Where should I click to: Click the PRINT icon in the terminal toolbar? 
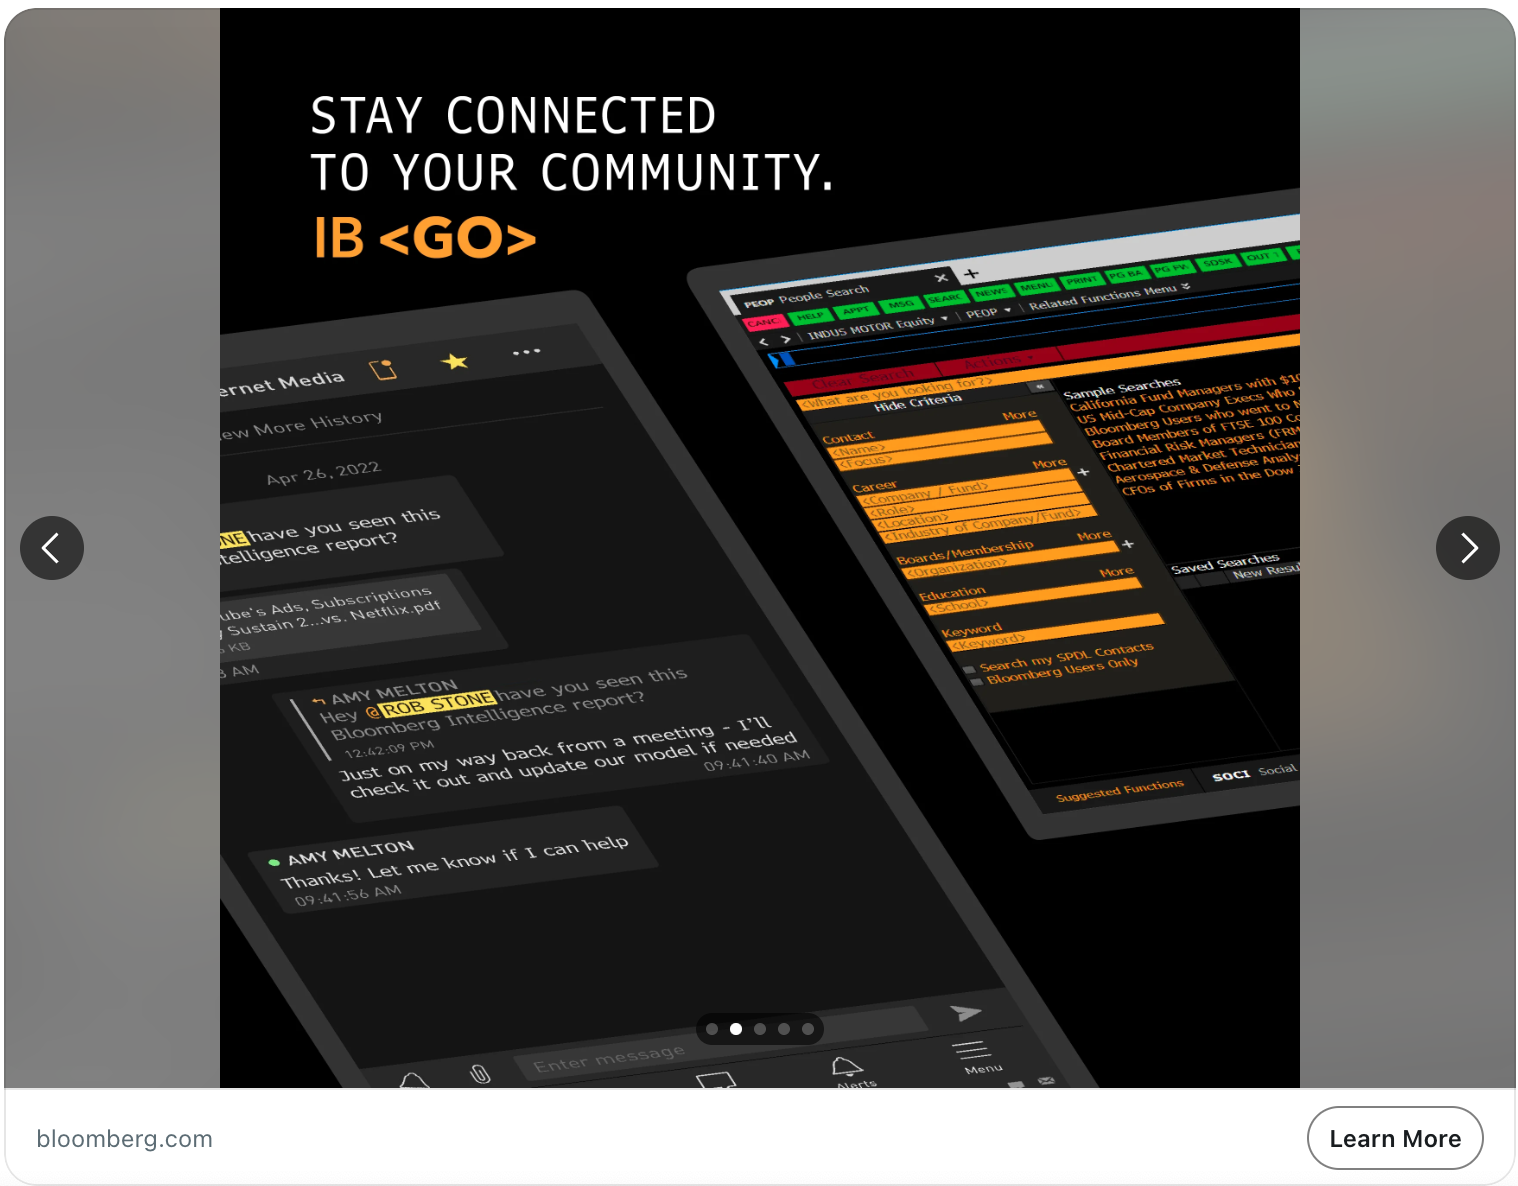[x=1082, y=280]
